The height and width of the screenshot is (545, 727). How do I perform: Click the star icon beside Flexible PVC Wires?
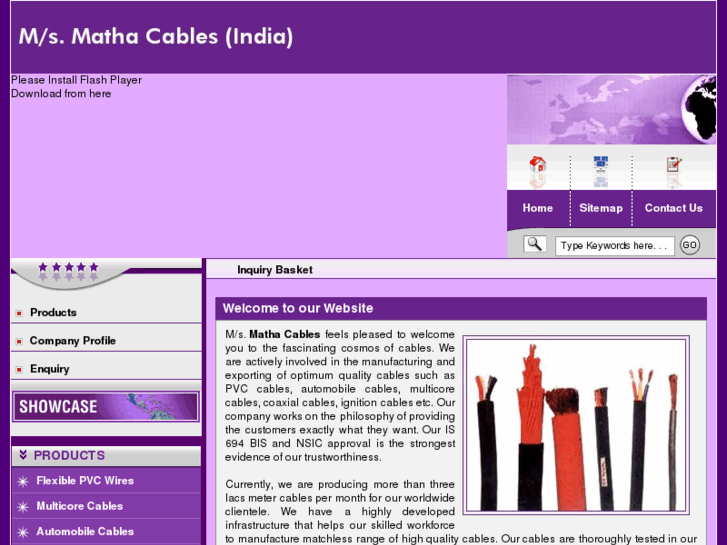(23, 481)
